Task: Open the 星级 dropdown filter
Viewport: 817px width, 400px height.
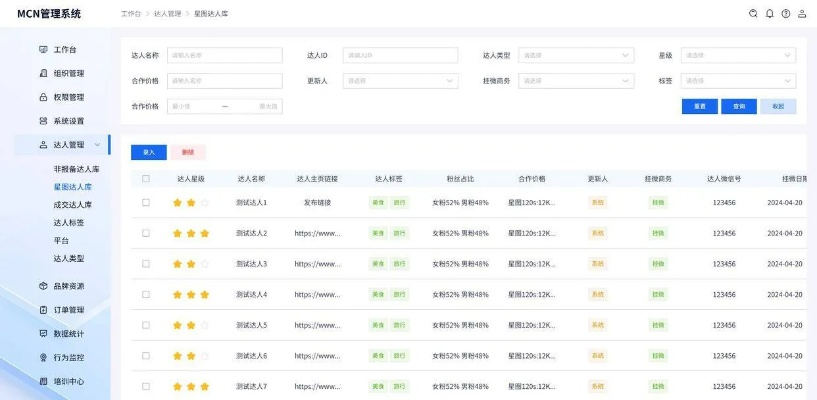Action: 738,56
